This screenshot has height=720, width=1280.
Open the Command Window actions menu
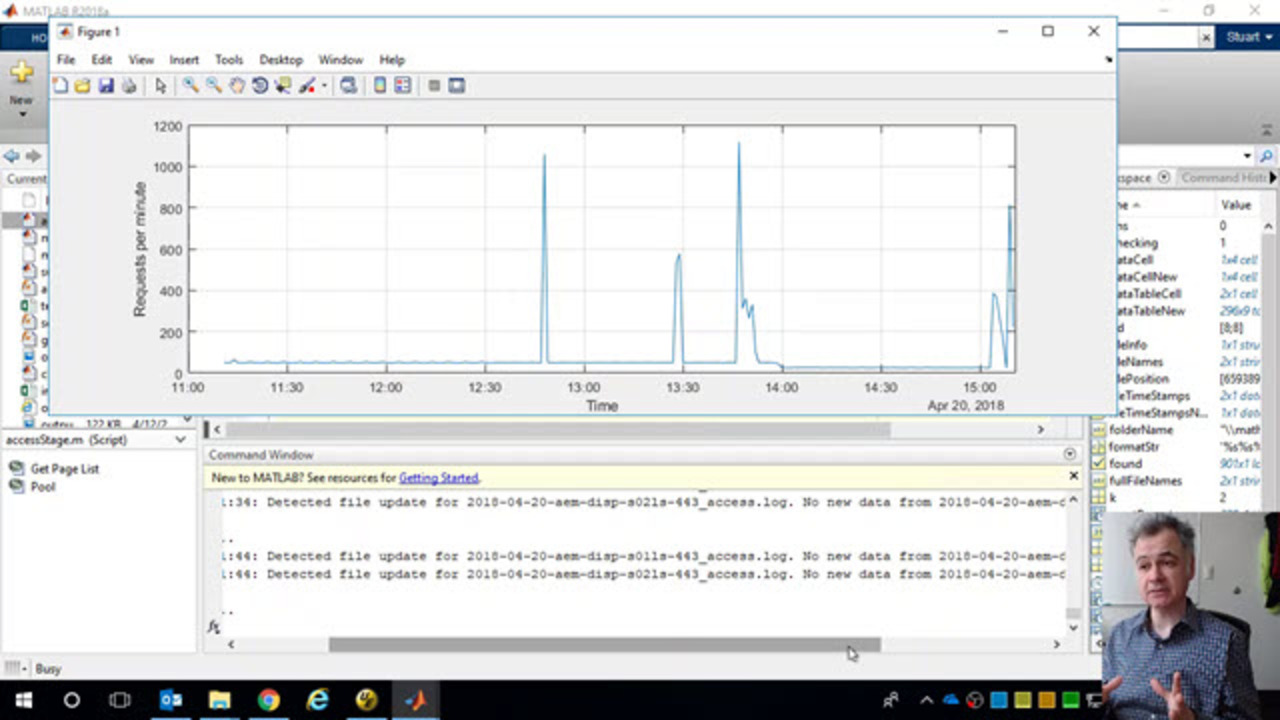1069,455
